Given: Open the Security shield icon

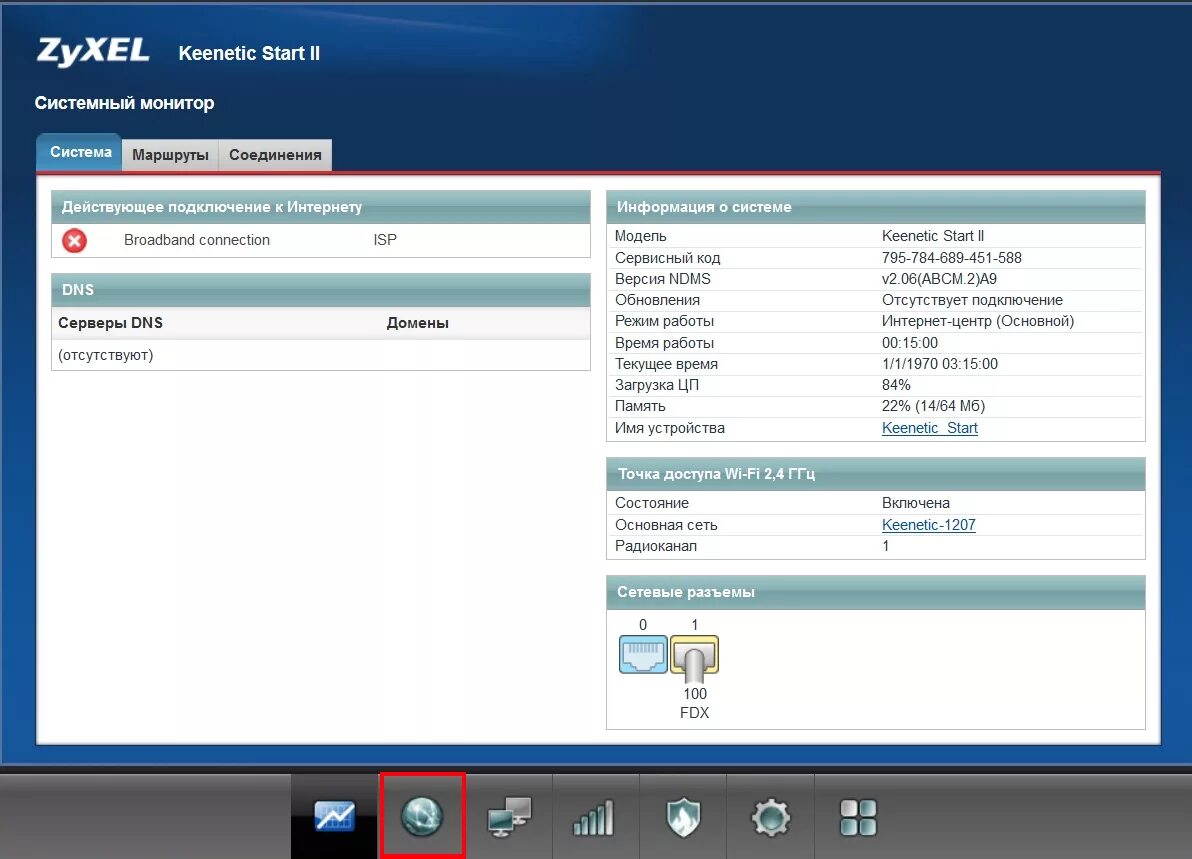Looking at the screenshot, I should click(x=683, y=817).
